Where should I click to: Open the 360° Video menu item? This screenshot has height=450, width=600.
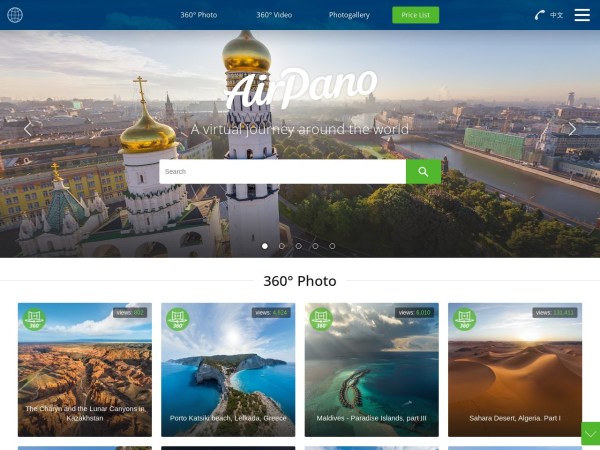[x=274, y=15]
